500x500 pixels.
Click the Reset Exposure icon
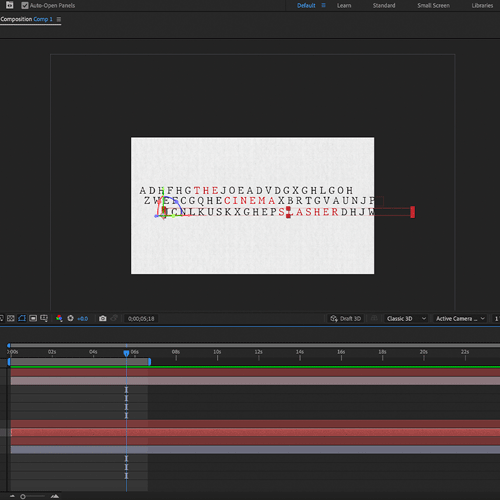pos(70,318)
